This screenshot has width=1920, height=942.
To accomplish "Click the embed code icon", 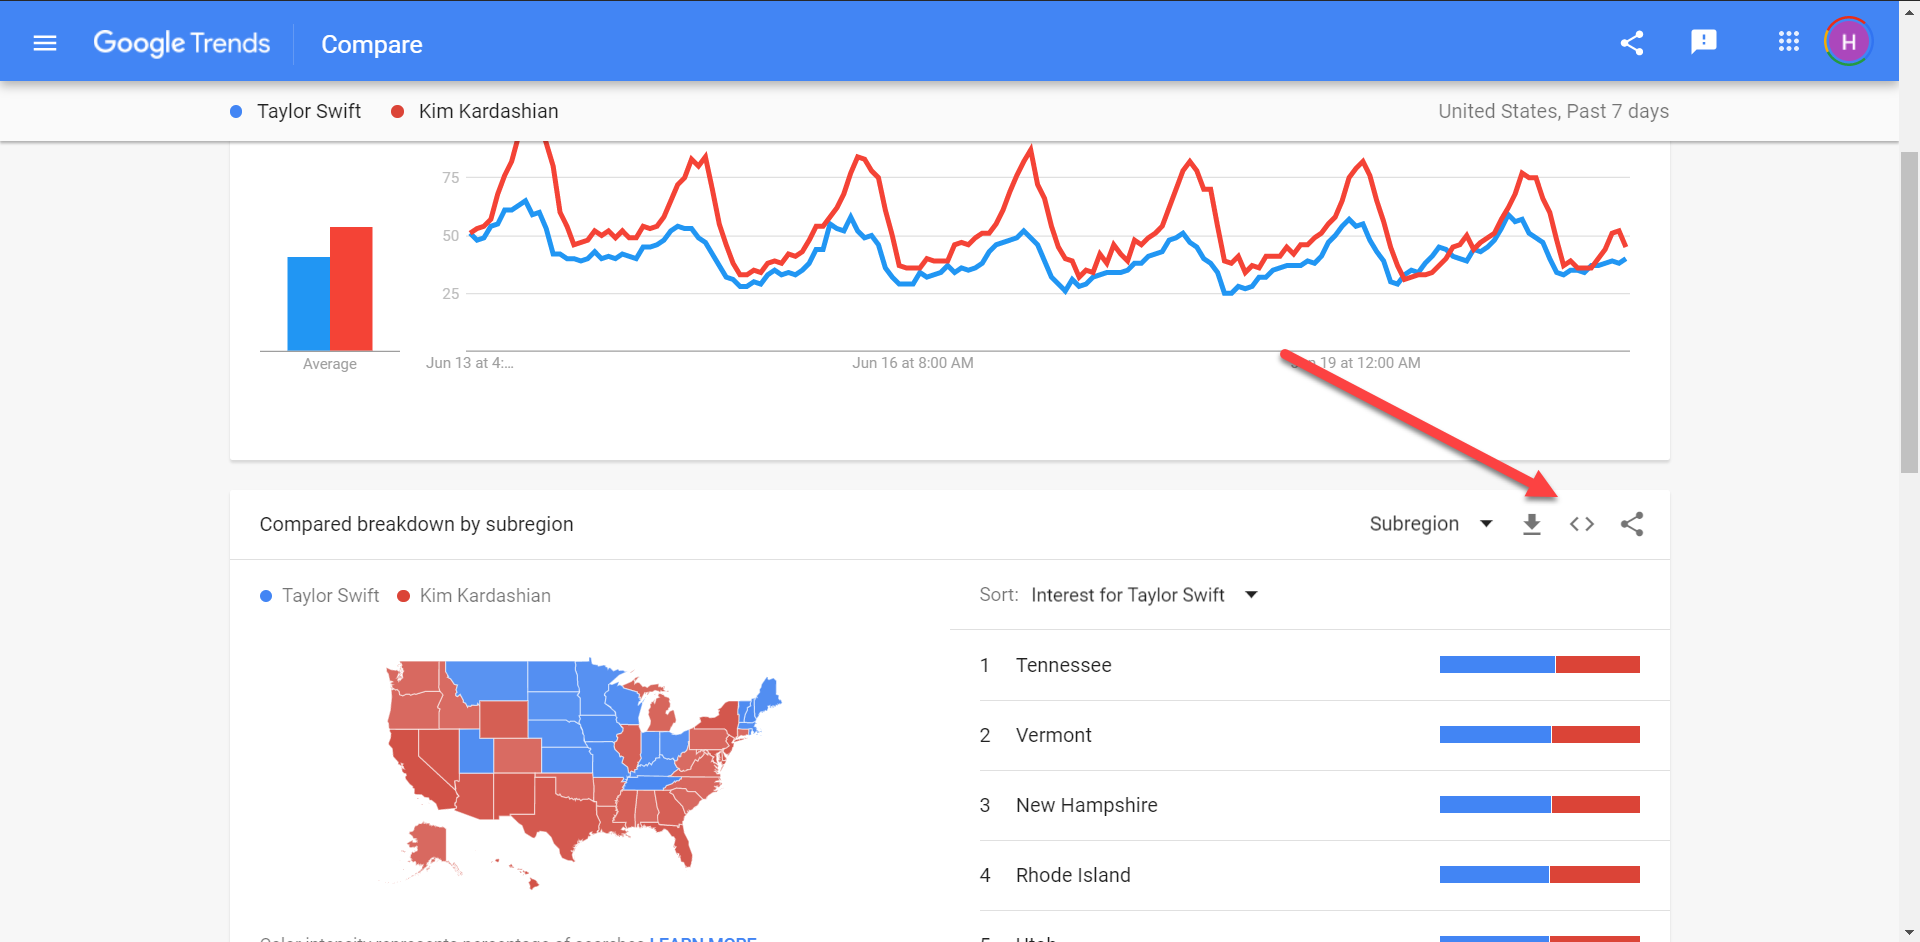I will pyautogui.click(x=1581, y=524).
